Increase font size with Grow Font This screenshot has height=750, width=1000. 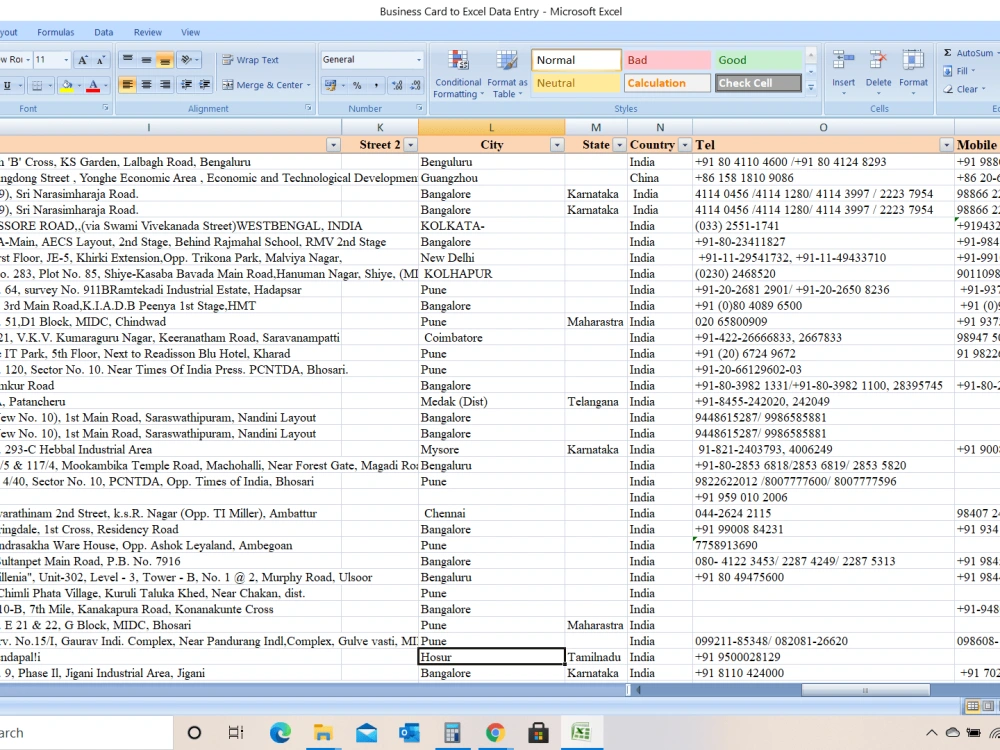(x=82, y=60)
